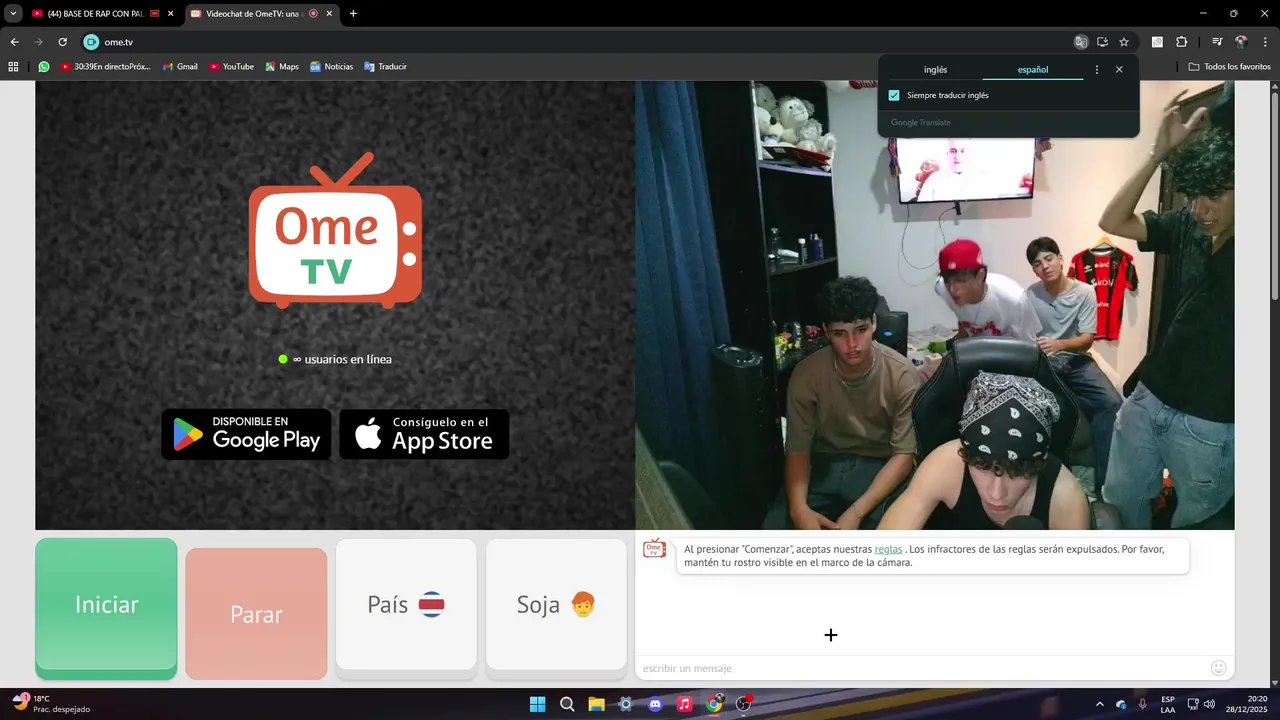Click the Parar button

tap(256, 614)
